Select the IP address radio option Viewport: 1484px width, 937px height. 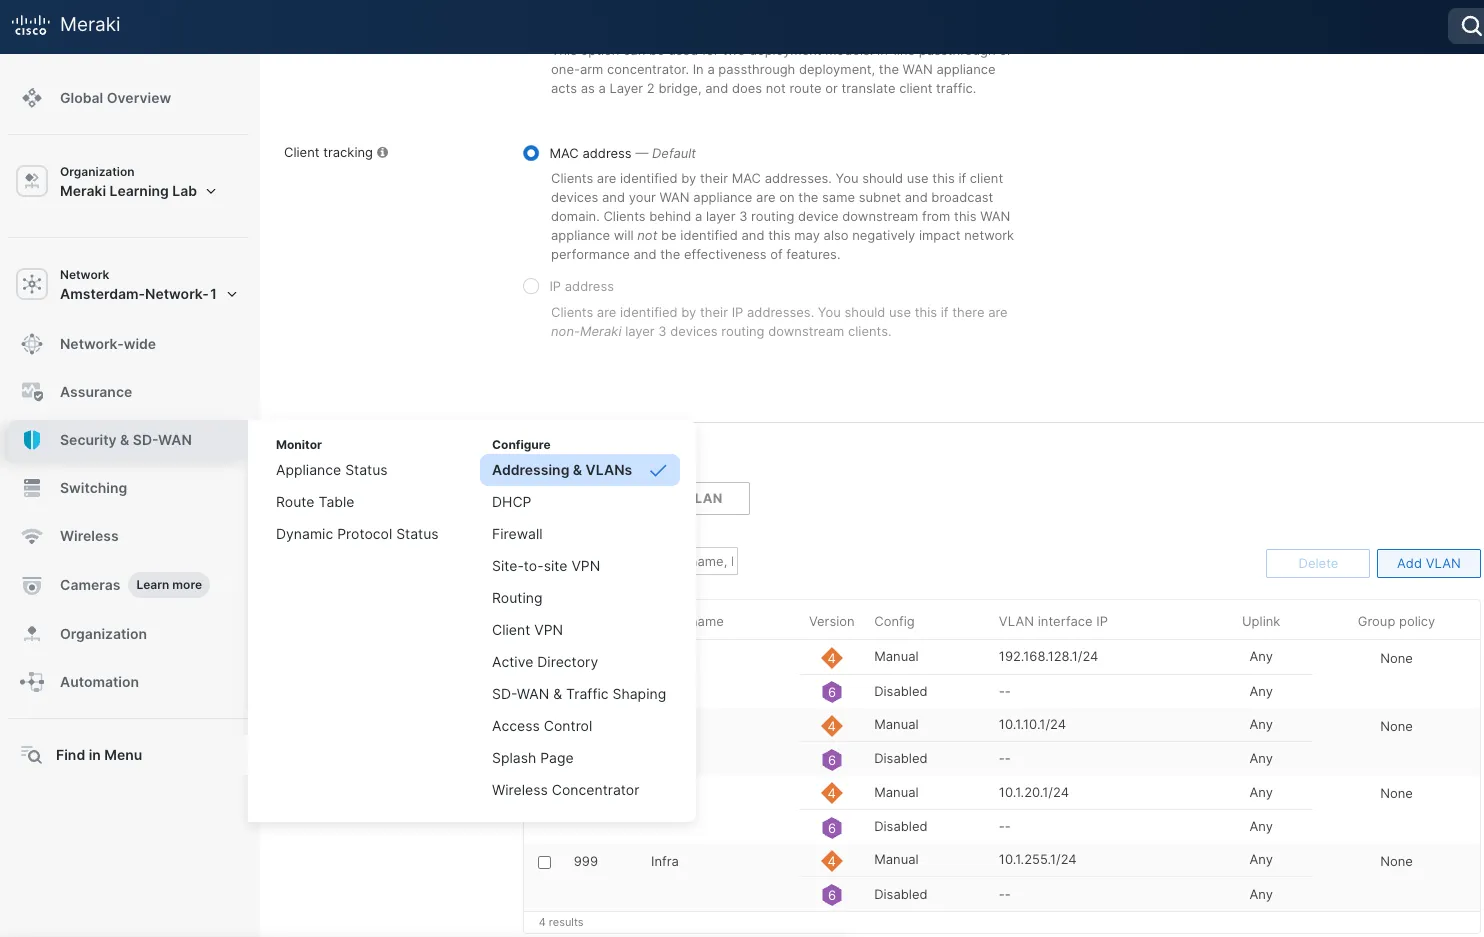click(x=531, y=287)
